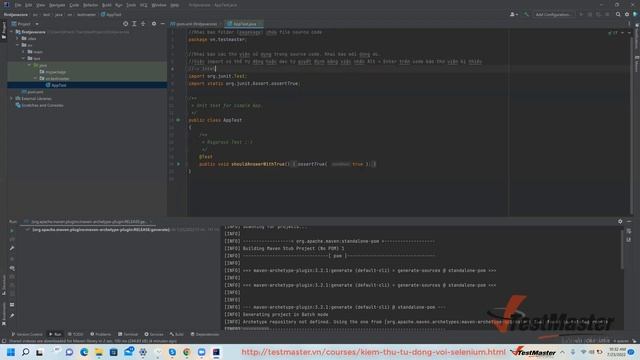Open Project panel options gear
The width and height of the screenshot is (640, 360).
(x=154, y=24)
